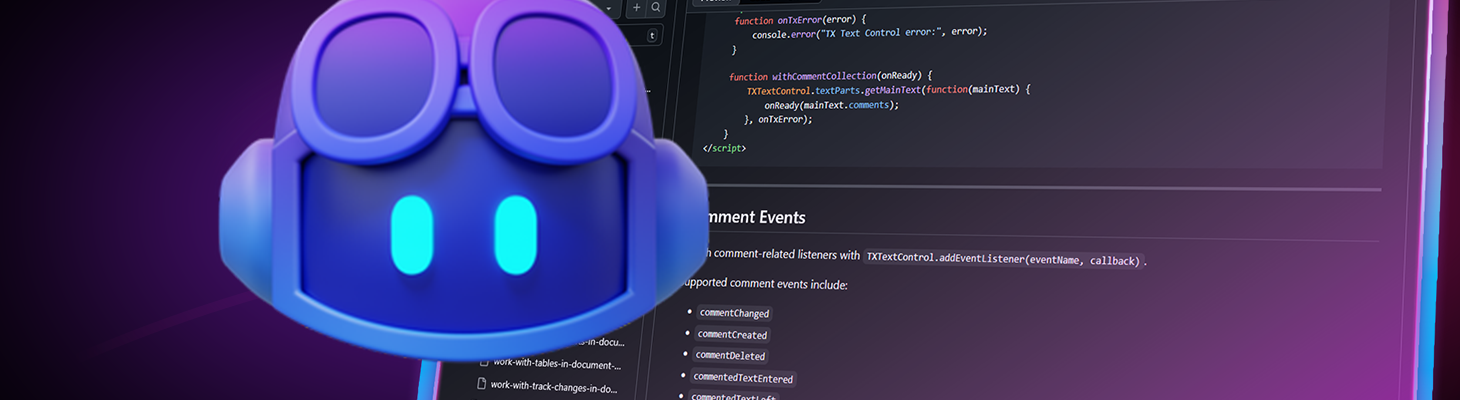Click the commentDeleted list item
The width and height of the screenshot is (1460, 400).
pos(730,355)
